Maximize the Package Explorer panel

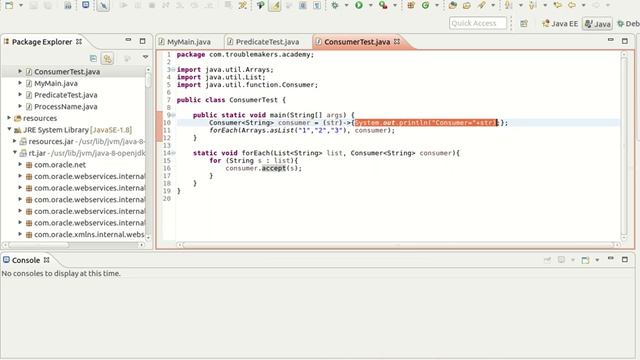pos(142,41)
